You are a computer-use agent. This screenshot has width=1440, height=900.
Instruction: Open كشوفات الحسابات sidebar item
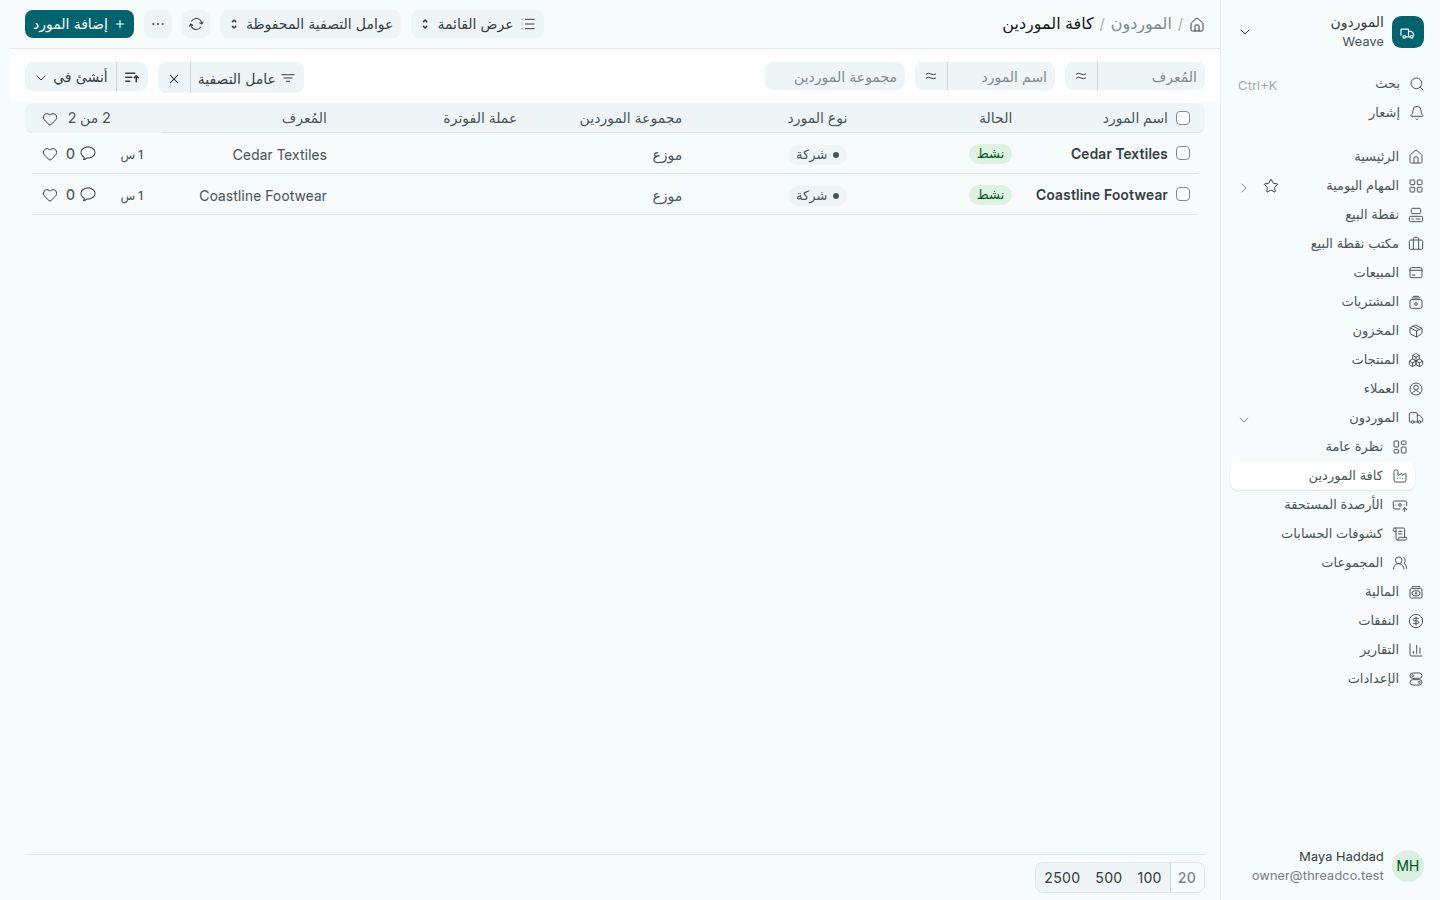tap(1322, 534)
